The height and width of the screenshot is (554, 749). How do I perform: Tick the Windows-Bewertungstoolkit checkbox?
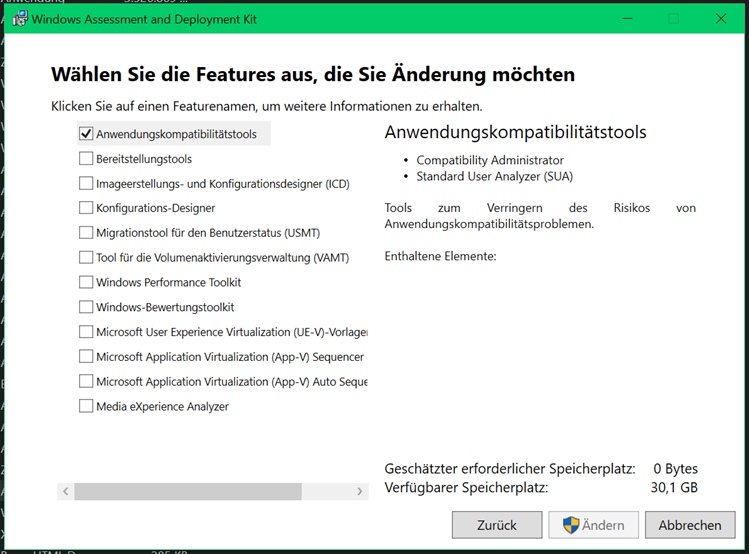pyautogui.click(x=86, y=307)
